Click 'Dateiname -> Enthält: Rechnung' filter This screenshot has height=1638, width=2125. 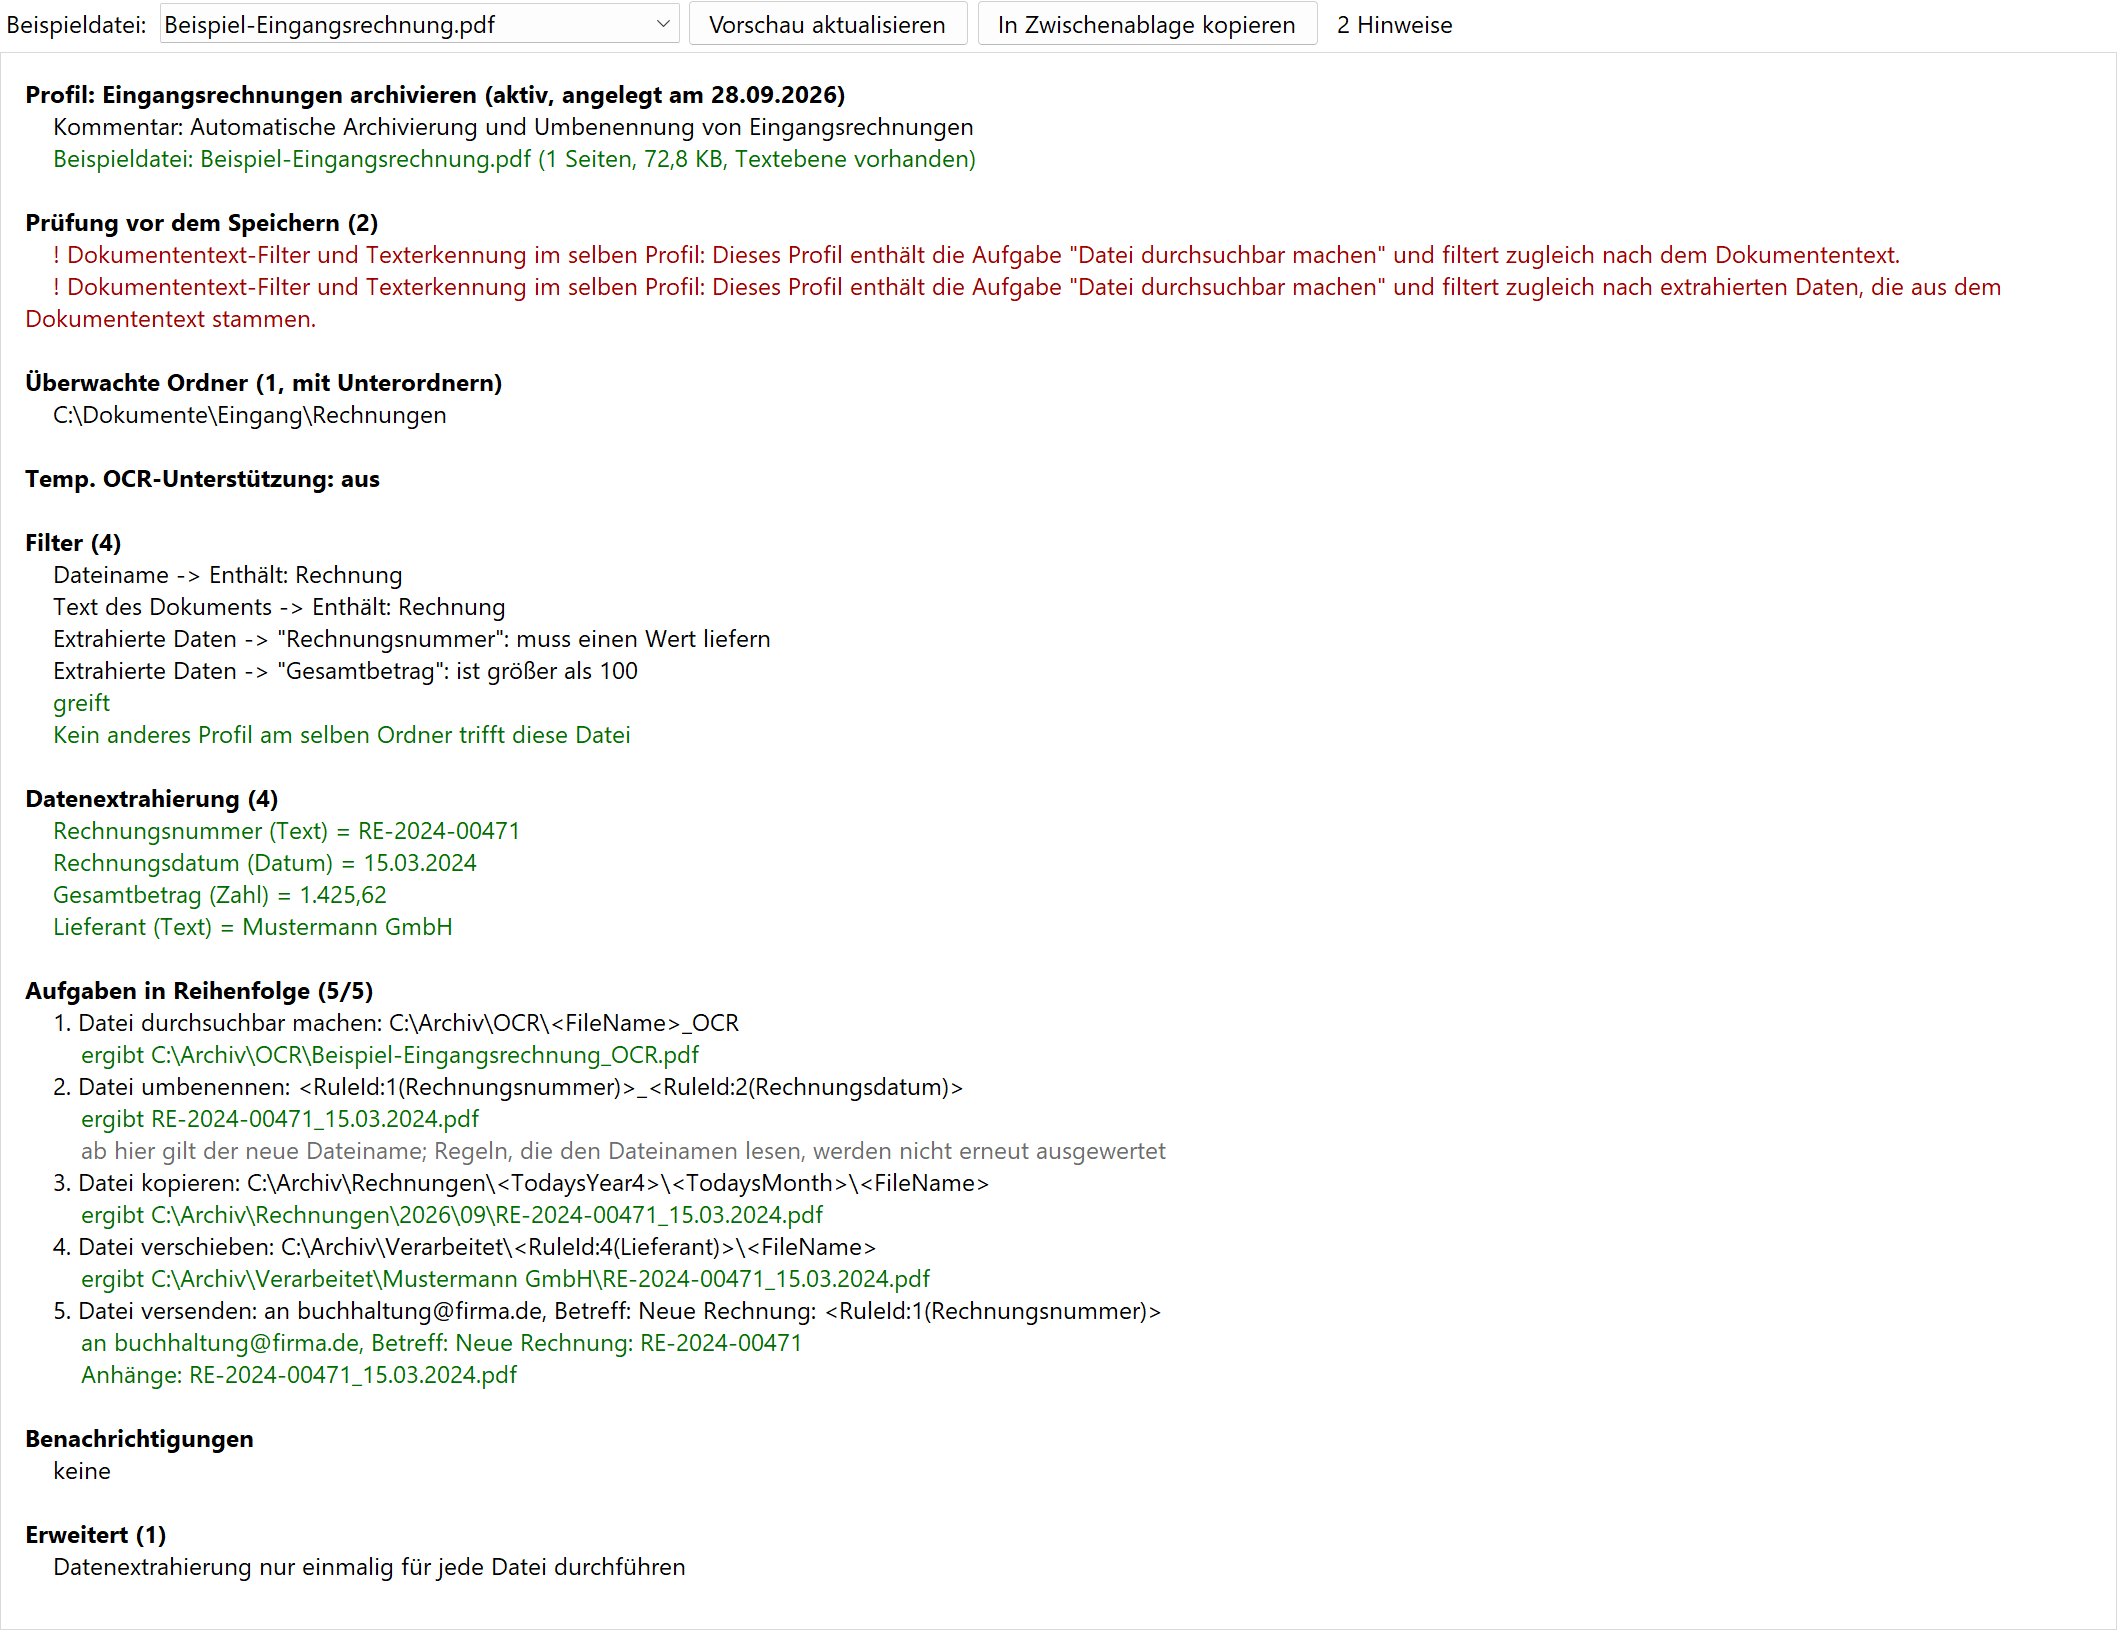click(228, 575)
